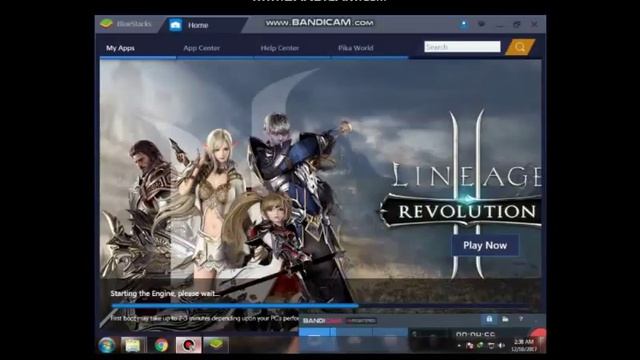Open the file explorer taskbar icon

[x=133, y=345]
